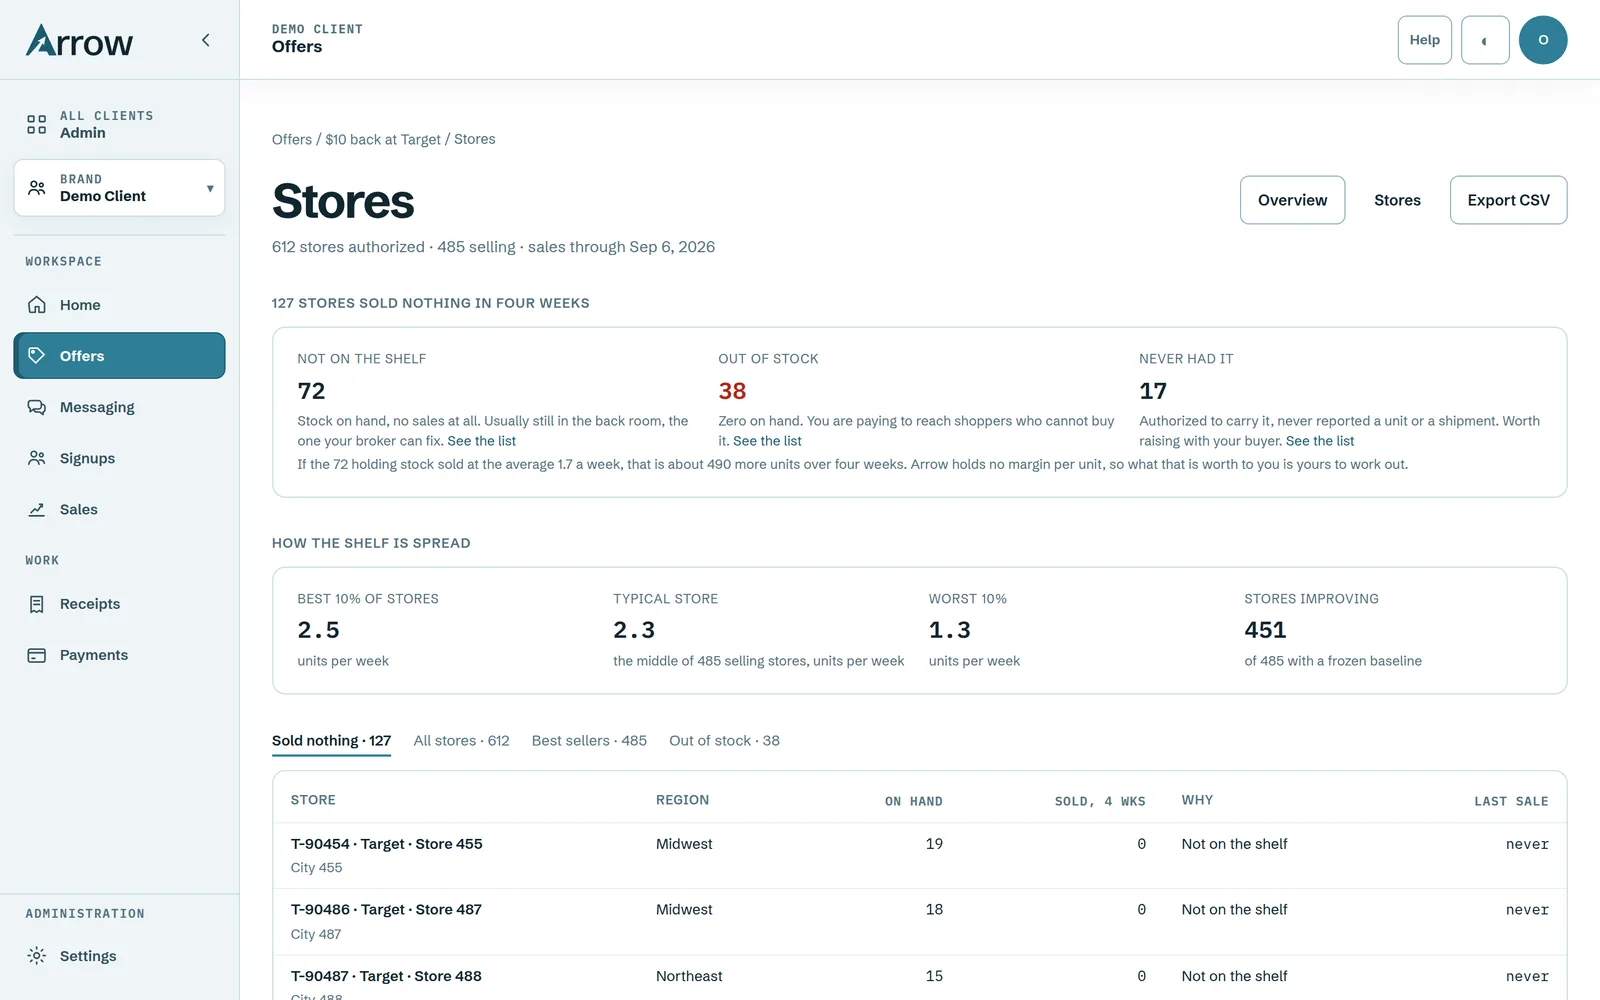Screen dimensions: 1600x1000
Task: Open the user avatar labeled O
Action: (x=1543, y=40)
